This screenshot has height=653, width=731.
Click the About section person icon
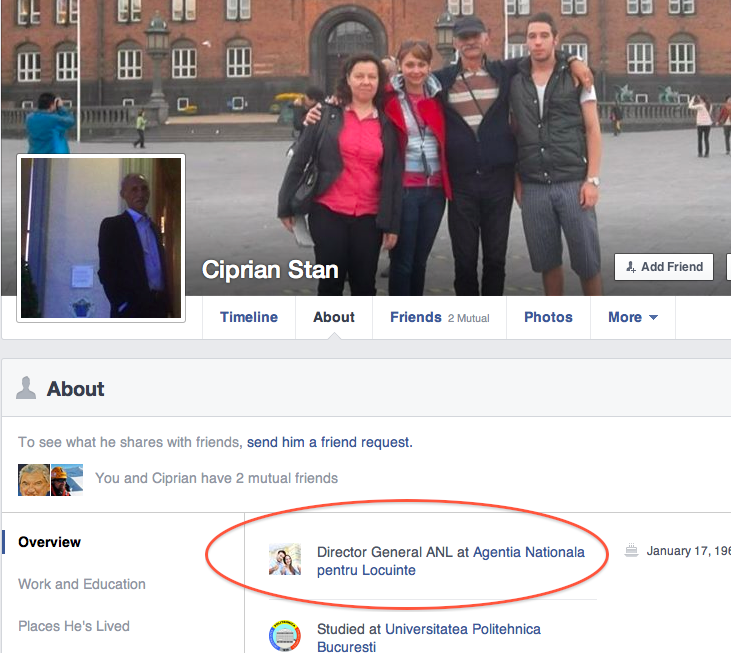point(27,388)
